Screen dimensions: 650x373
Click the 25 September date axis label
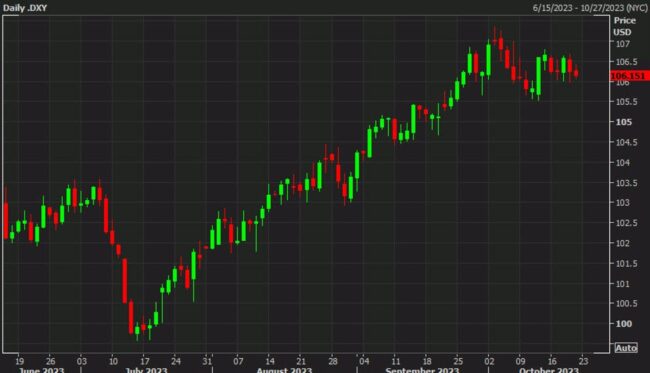(x=458, y=361)
